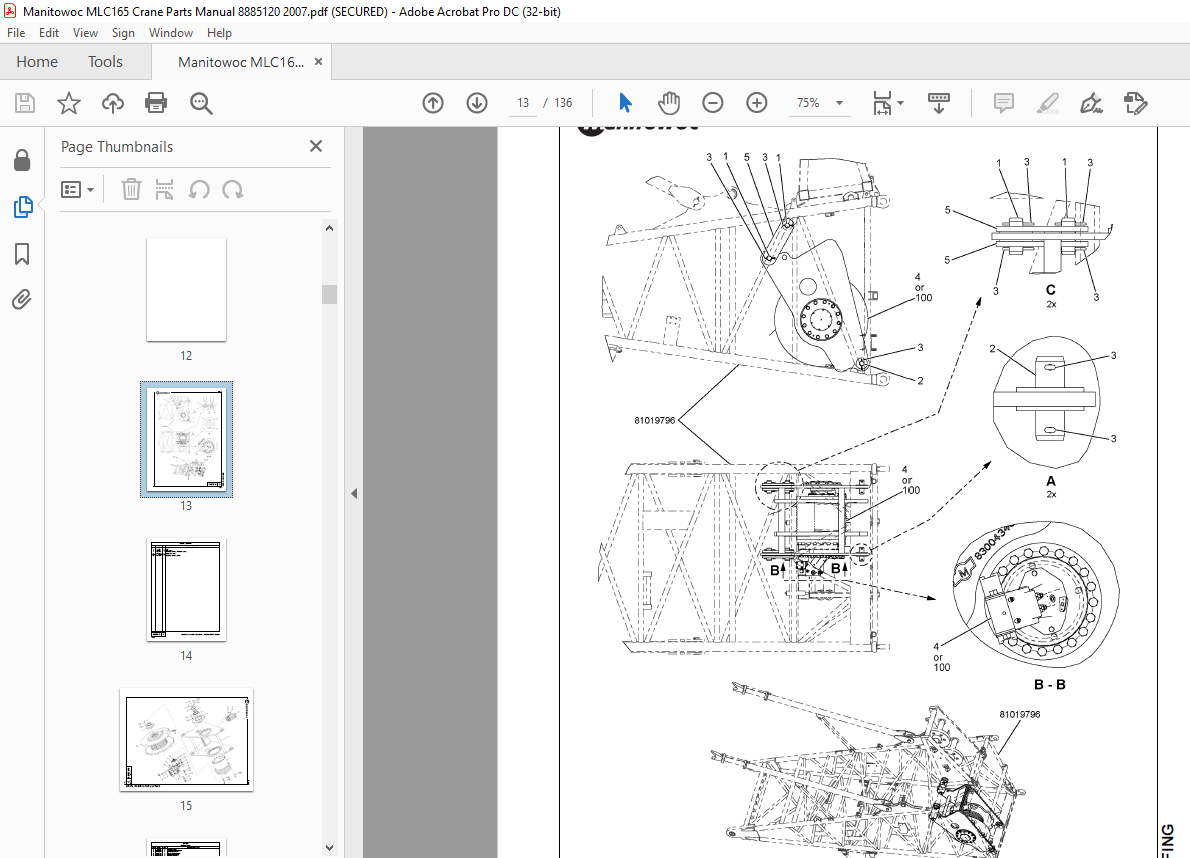Rotate page counterclockwise
The height and width of the screenshot is (858, 1190).
tap(199, 190)
